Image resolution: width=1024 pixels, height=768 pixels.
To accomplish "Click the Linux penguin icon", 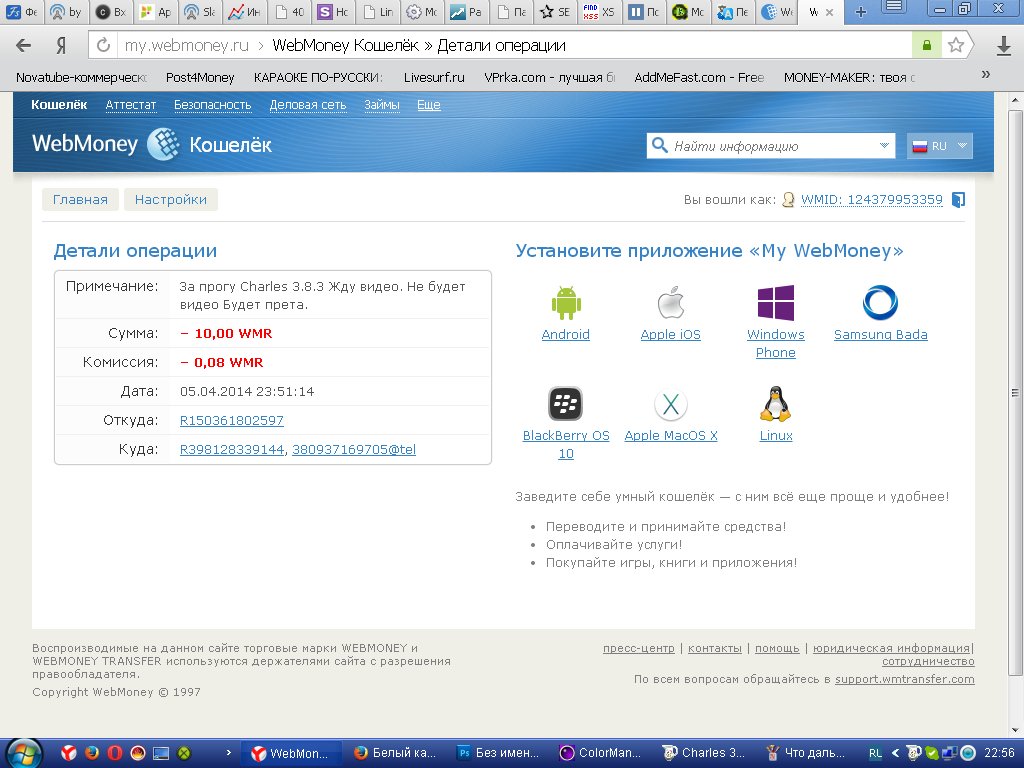I will click(x=775, y=405).
